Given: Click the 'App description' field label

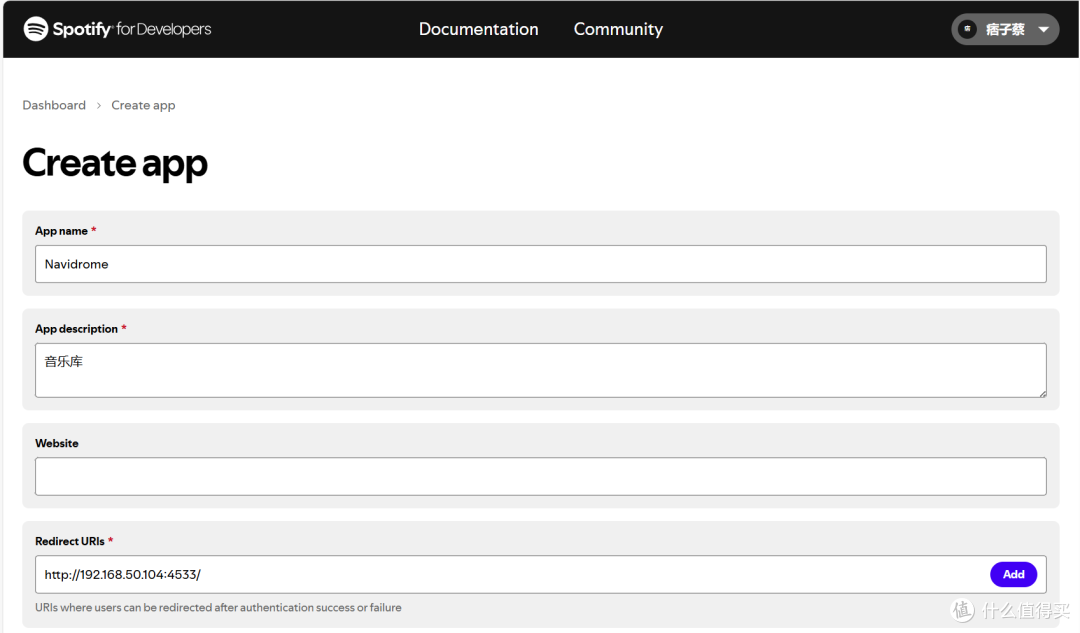Looking at the screenshot, I should point(76,329).
